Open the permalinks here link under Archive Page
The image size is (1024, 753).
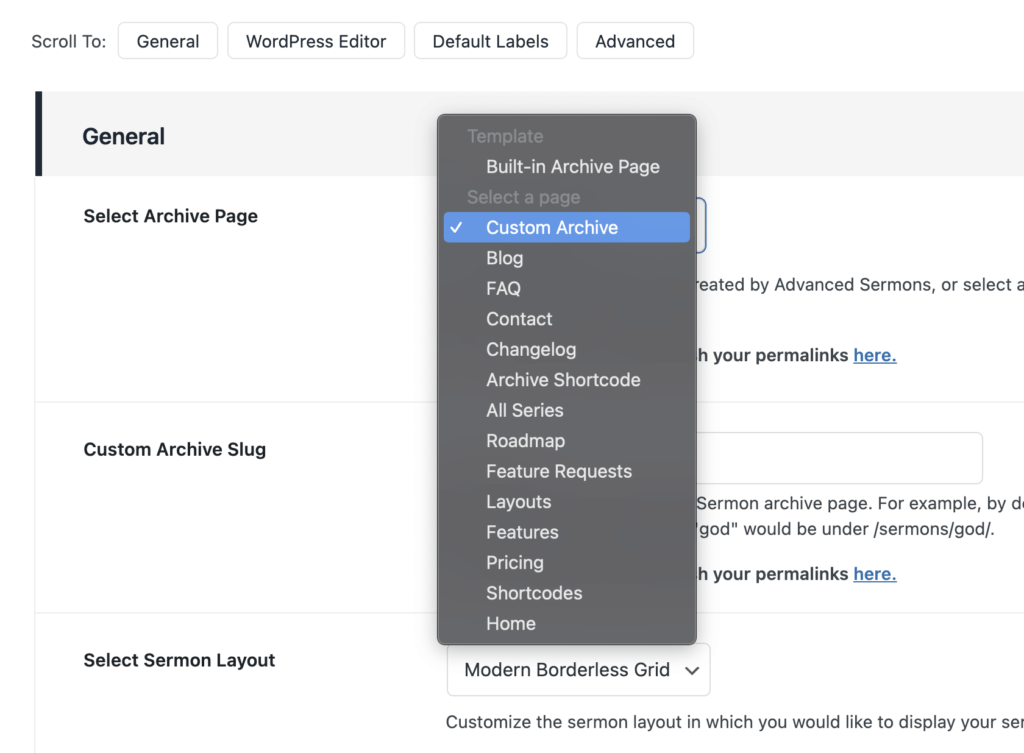coord(874,355)
